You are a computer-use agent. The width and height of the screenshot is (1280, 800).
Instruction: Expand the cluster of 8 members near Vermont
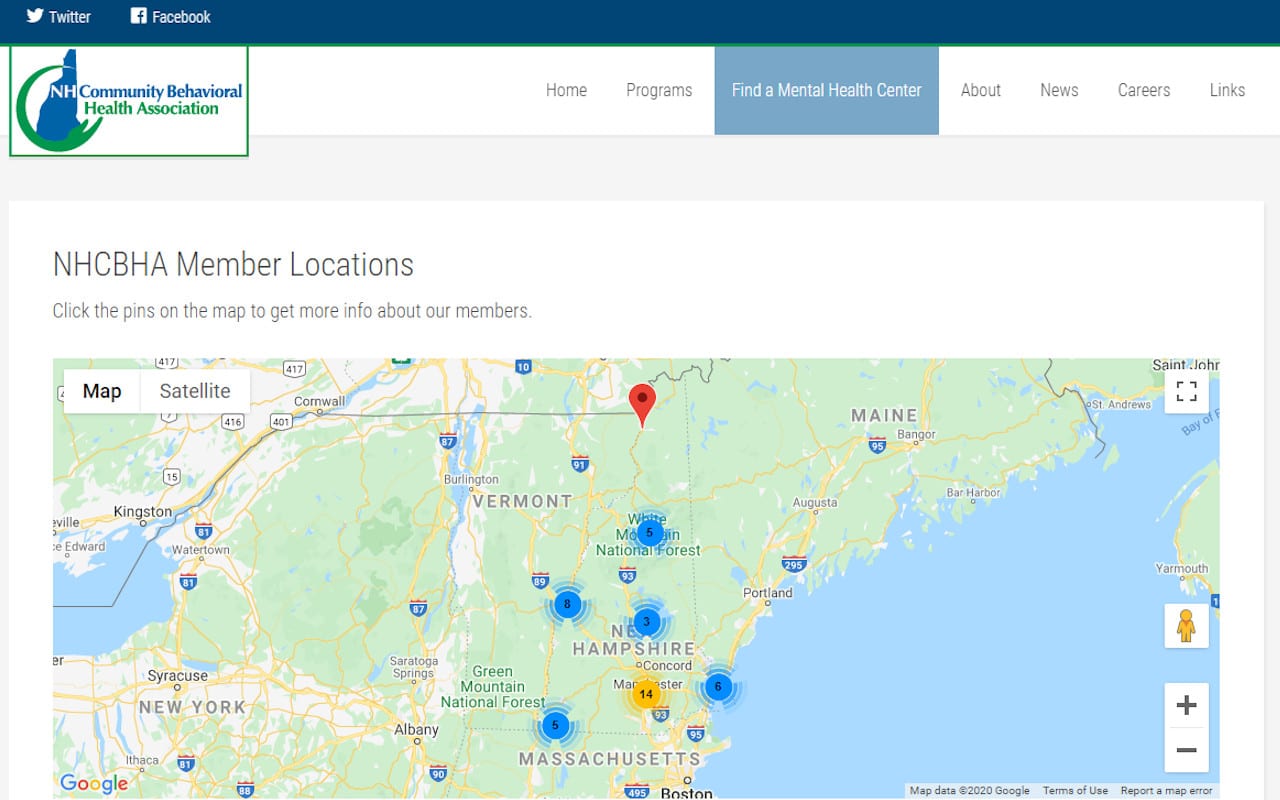567,604
